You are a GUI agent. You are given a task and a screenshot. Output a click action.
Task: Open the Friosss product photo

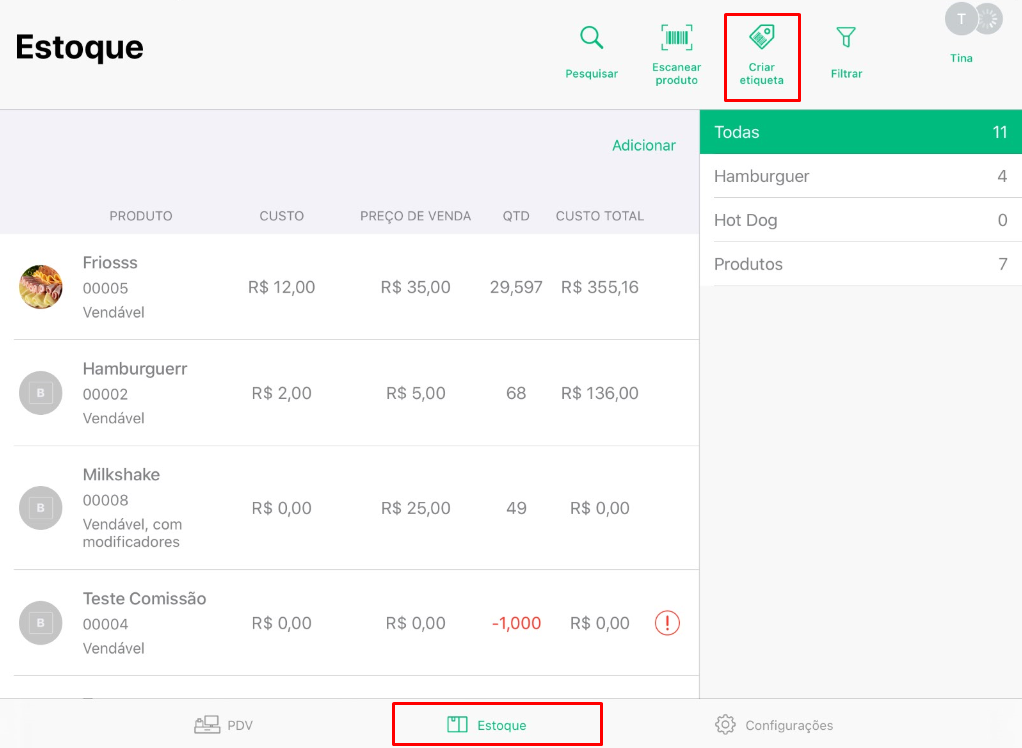point(40,287)
